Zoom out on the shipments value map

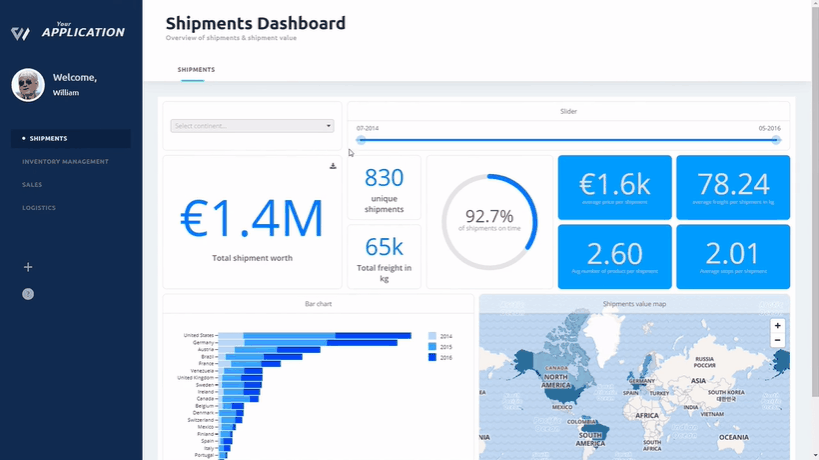coord(777,340)
